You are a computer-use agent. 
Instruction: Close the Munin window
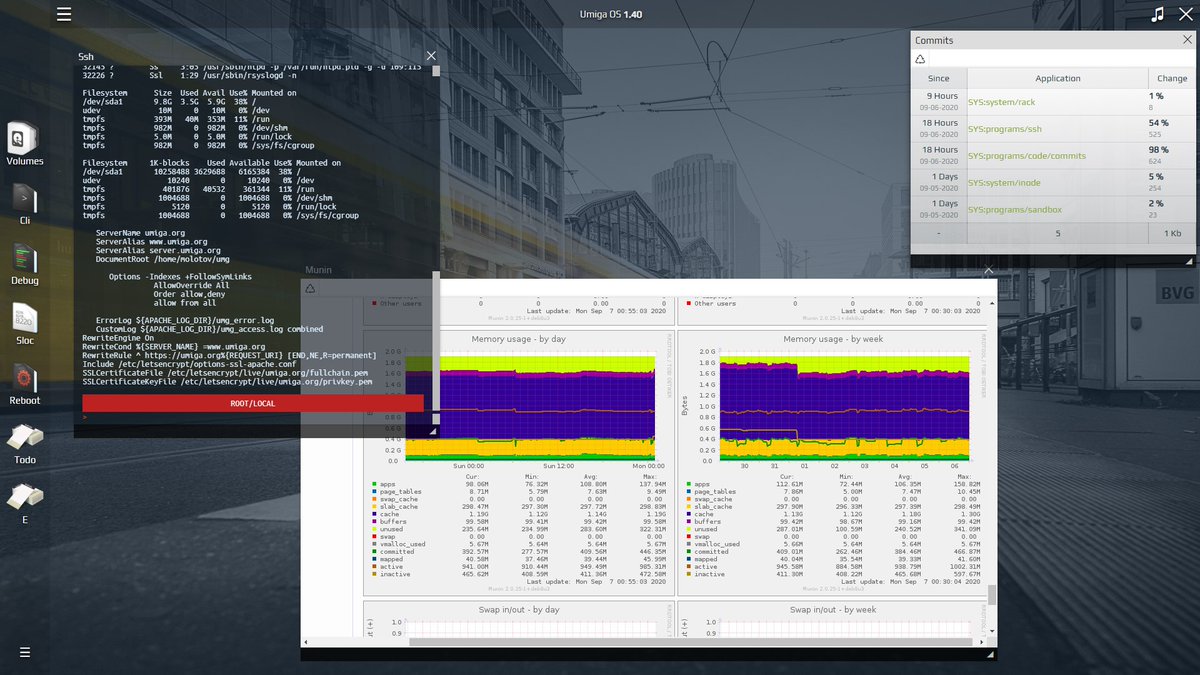click(x=988, y=270)
